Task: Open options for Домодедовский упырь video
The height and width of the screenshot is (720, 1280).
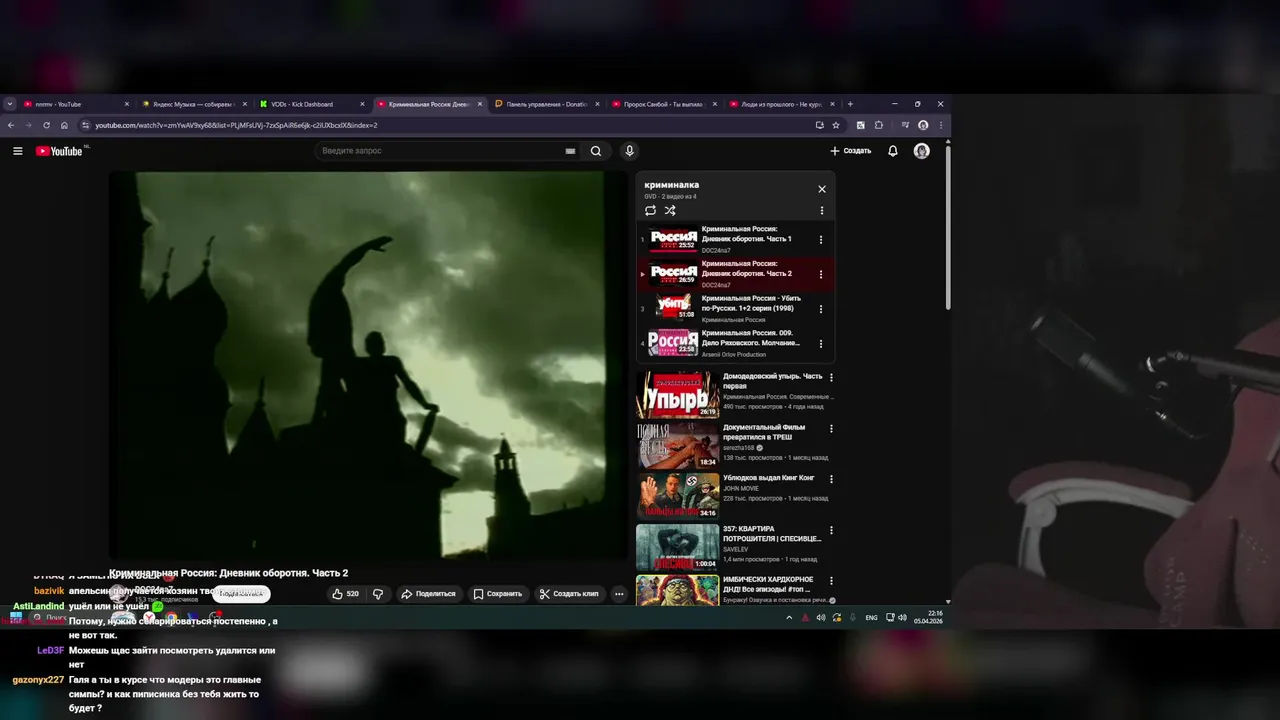Action: coord(831,377)
